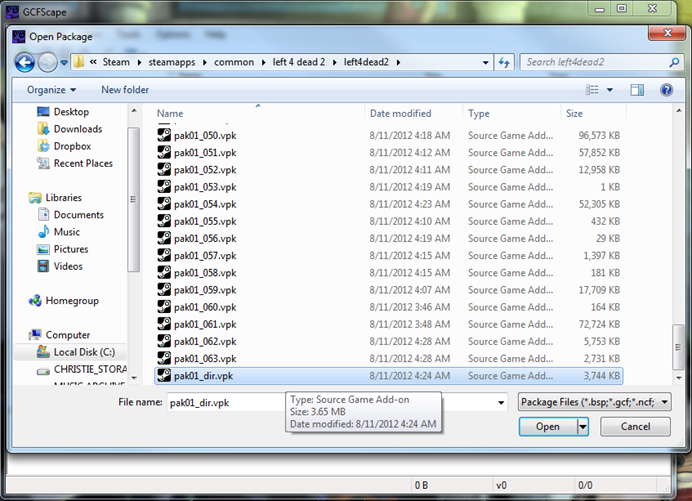Viewport: 692px width, 501px height.
Task: Select file pak01_060.vpk icon
Action: click(x=164, y=307)
